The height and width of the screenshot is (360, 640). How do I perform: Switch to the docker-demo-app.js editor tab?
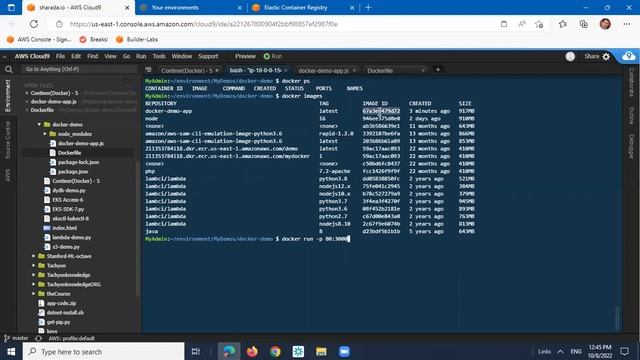pyautogui.click(x=323, y=71)
